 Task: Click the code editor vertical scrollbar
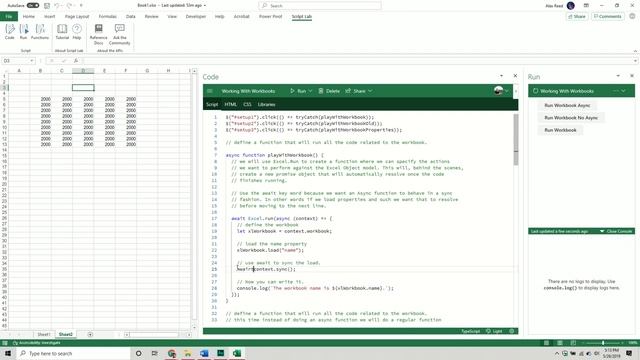tap(516, 139)
